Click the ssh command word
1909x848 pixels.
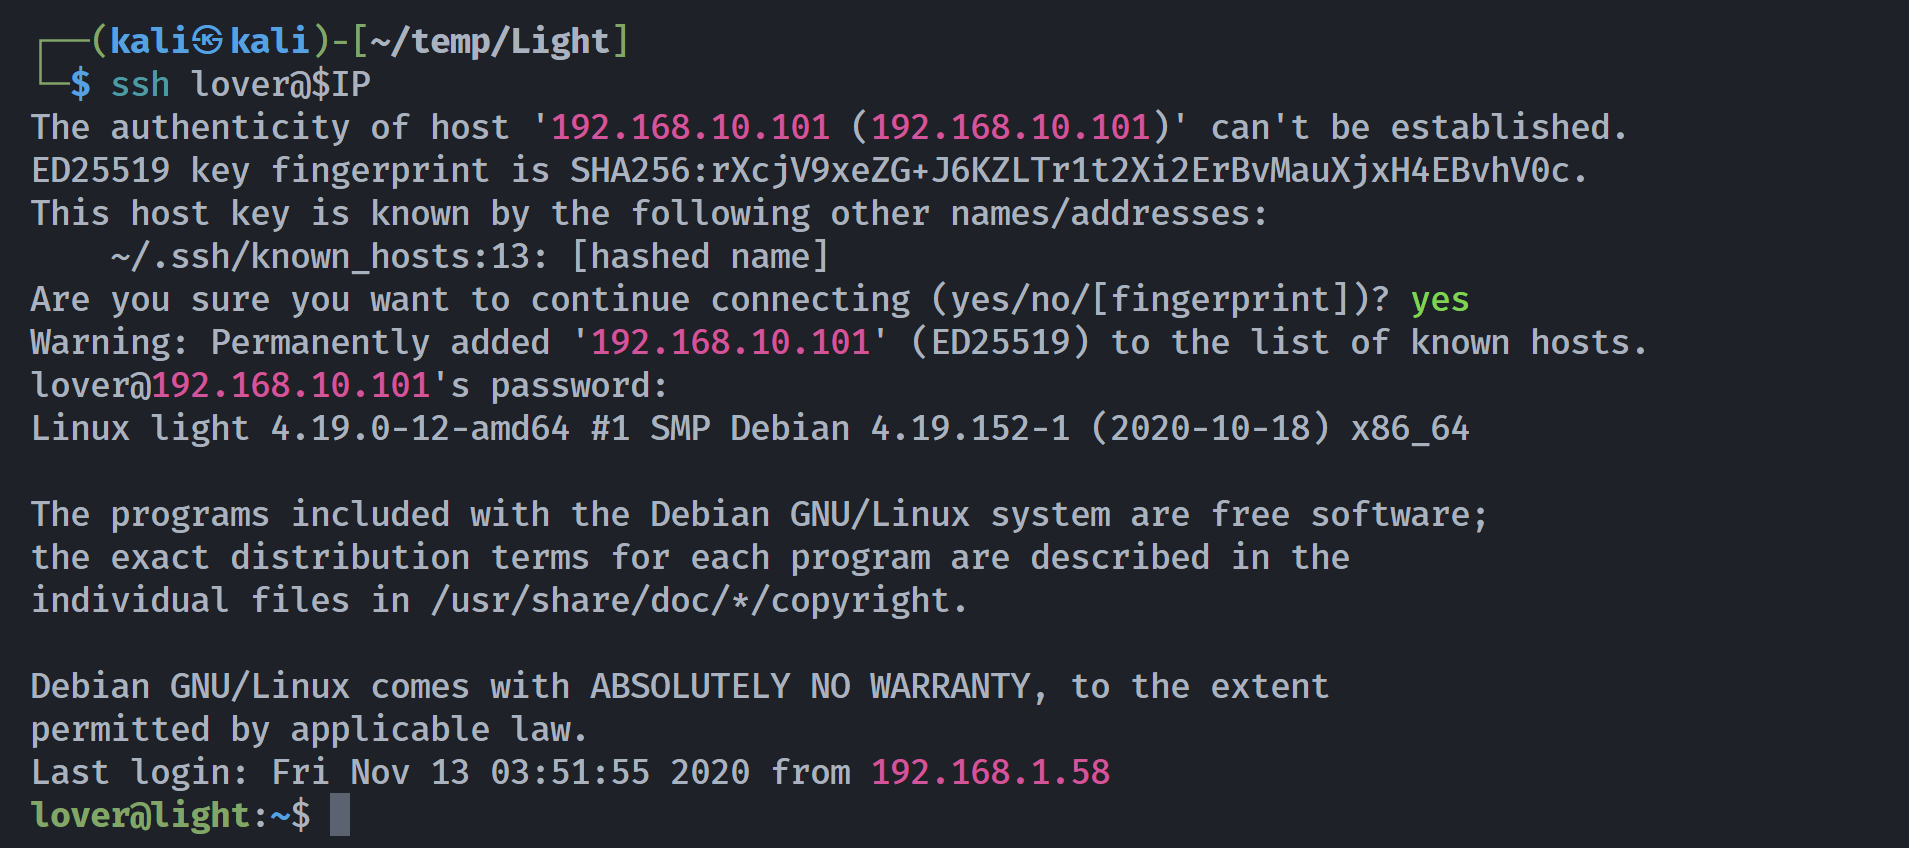[140, 84]
